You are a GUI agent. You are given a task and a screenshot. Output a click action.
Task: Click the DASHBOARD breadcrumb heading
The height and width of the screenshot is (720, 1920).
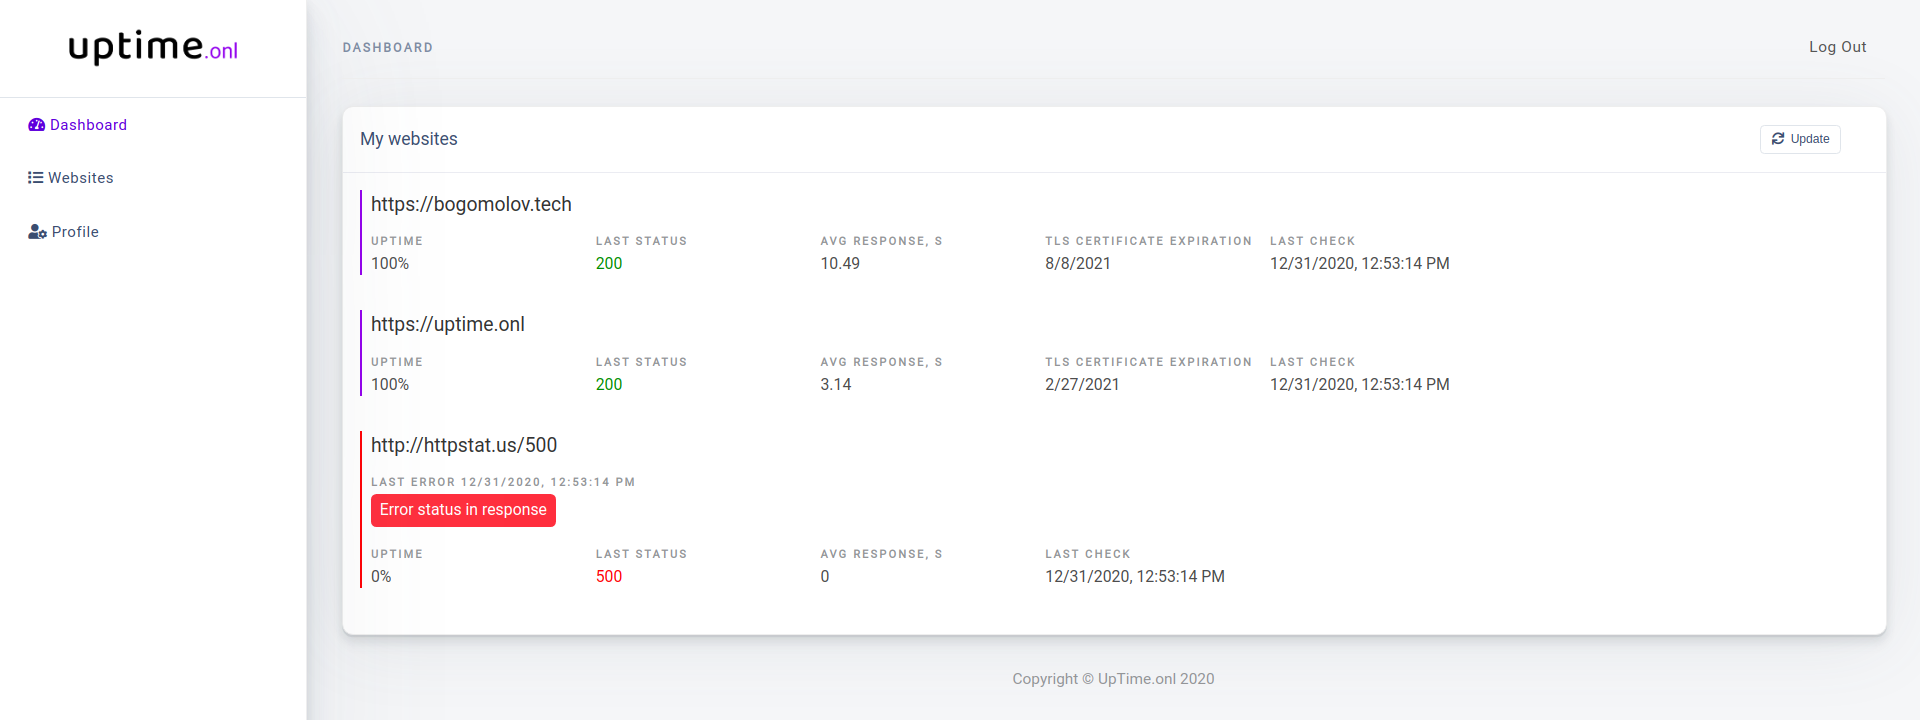click(388, 47)
